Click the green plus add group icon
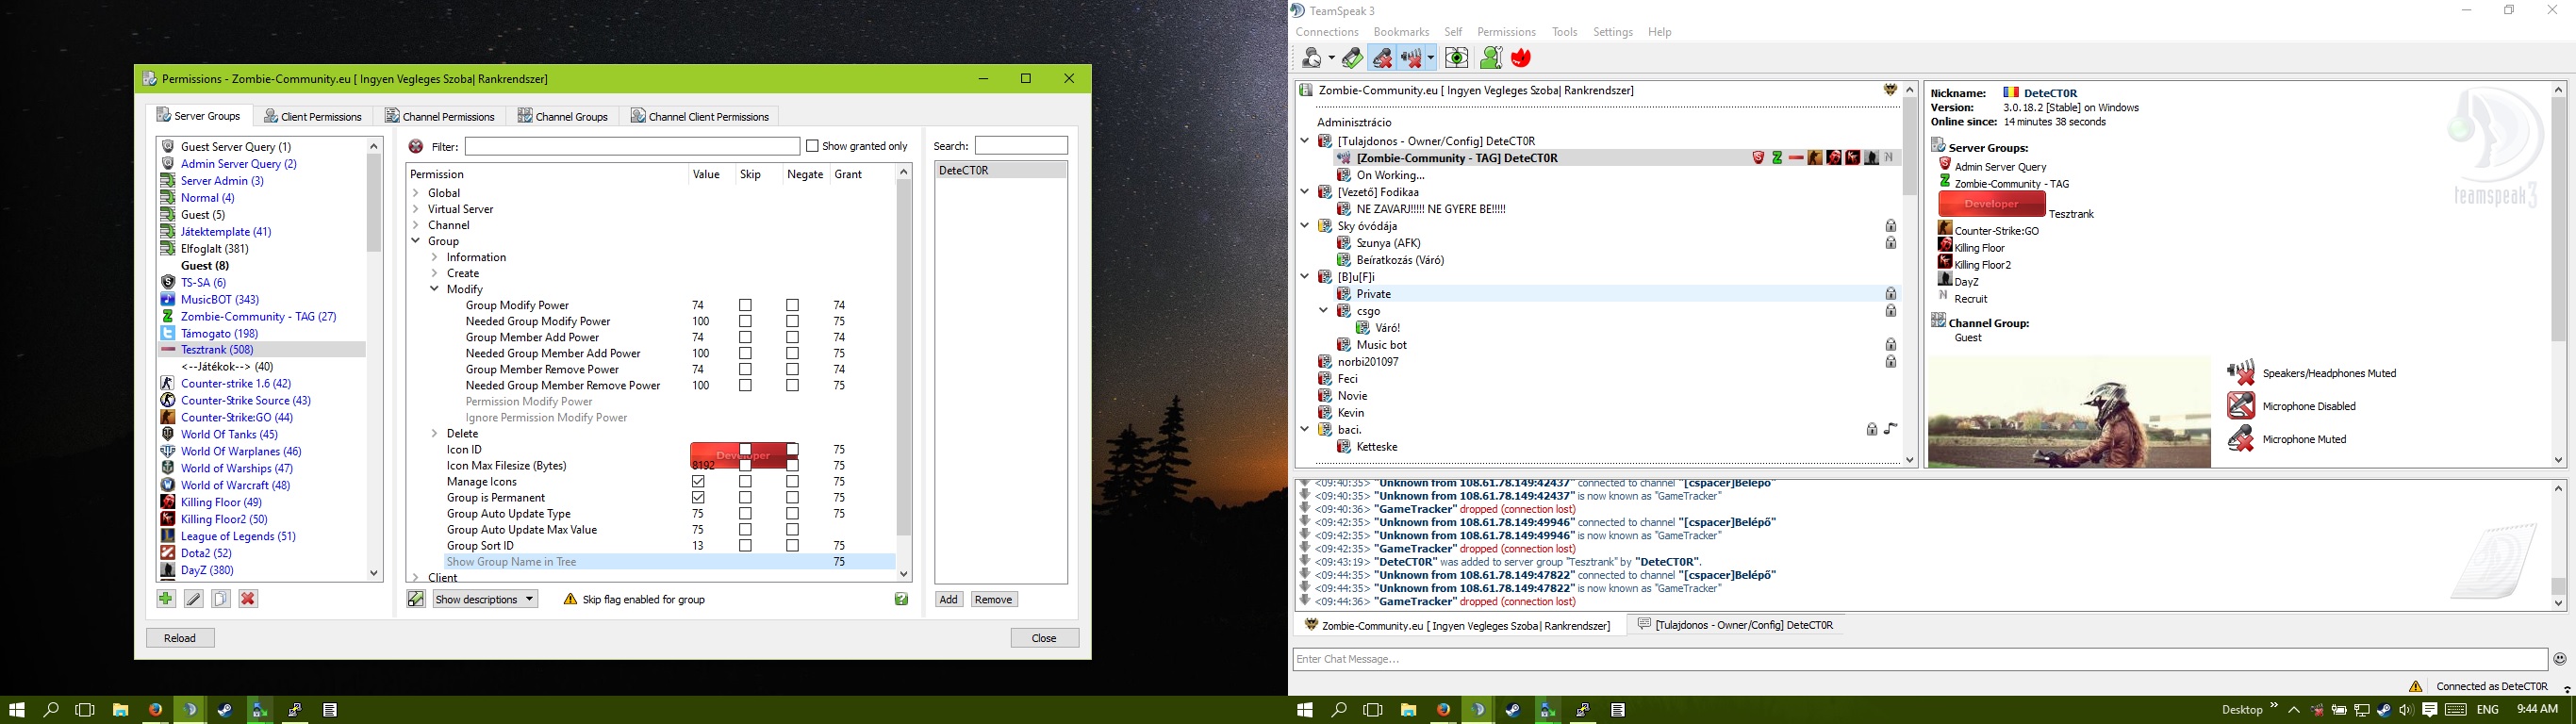The image size is (2576, 724). [x=166, y=599]
